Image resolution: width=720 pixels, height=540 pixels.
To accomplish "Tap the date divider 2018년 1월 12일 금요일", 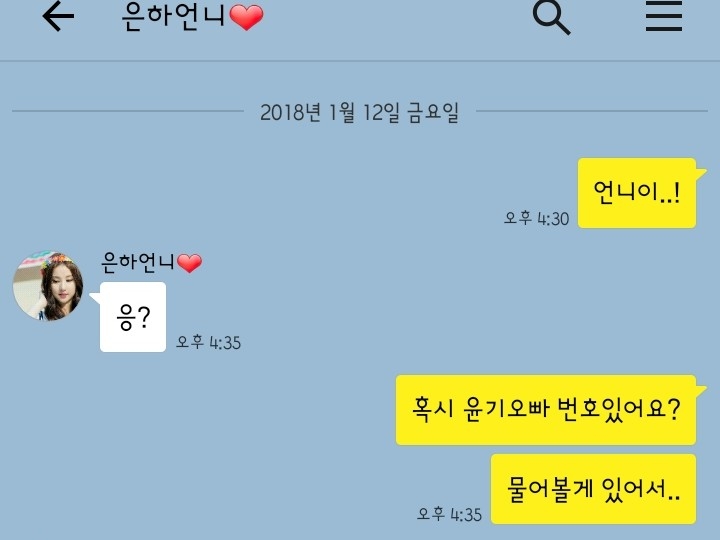I will (x=360, y=112).
